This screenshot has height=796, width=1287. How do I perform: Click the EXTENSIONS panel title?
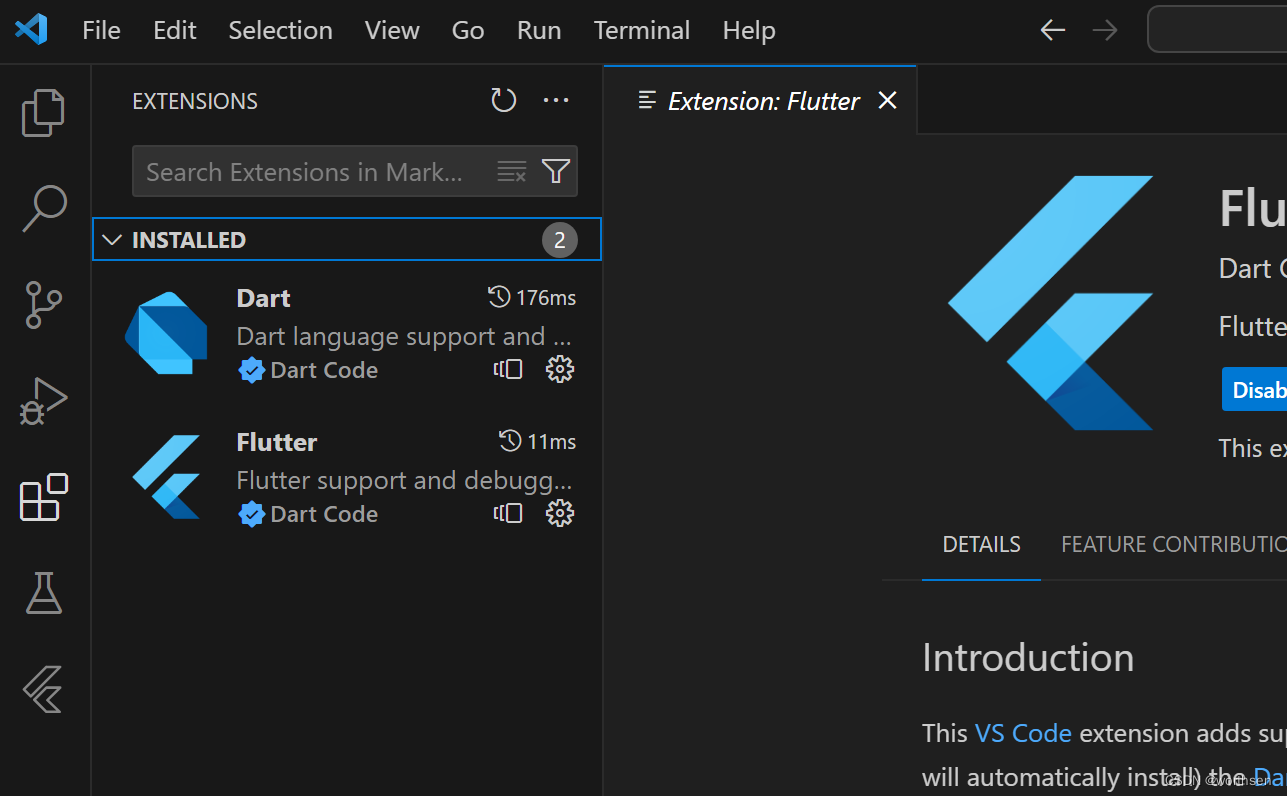coord(195,101)
